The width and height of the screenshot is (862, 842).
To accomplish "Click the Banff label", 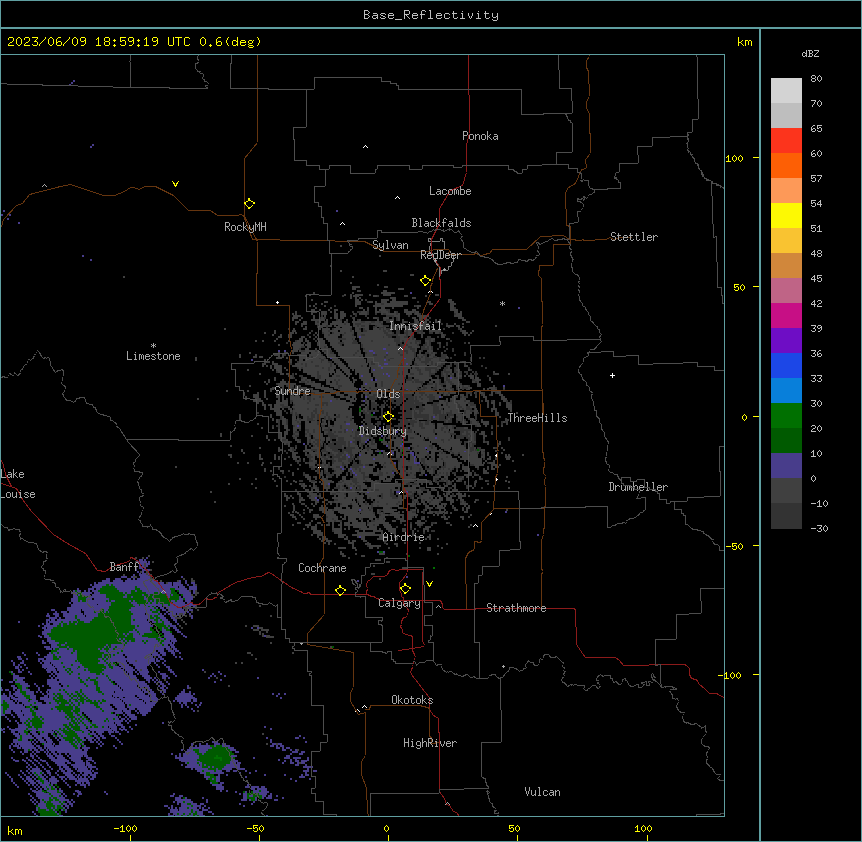I will (x=124, y=567).
